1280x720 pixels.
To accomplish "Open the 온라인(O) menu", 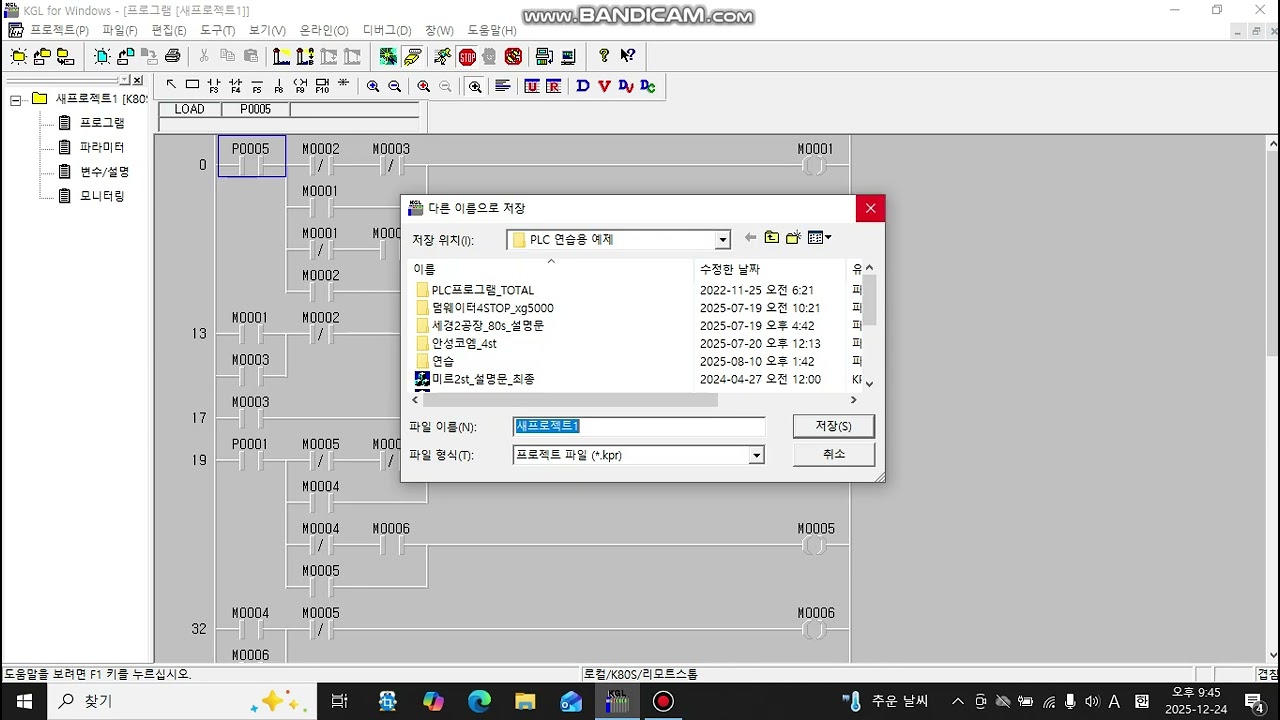I will point(324,31).
